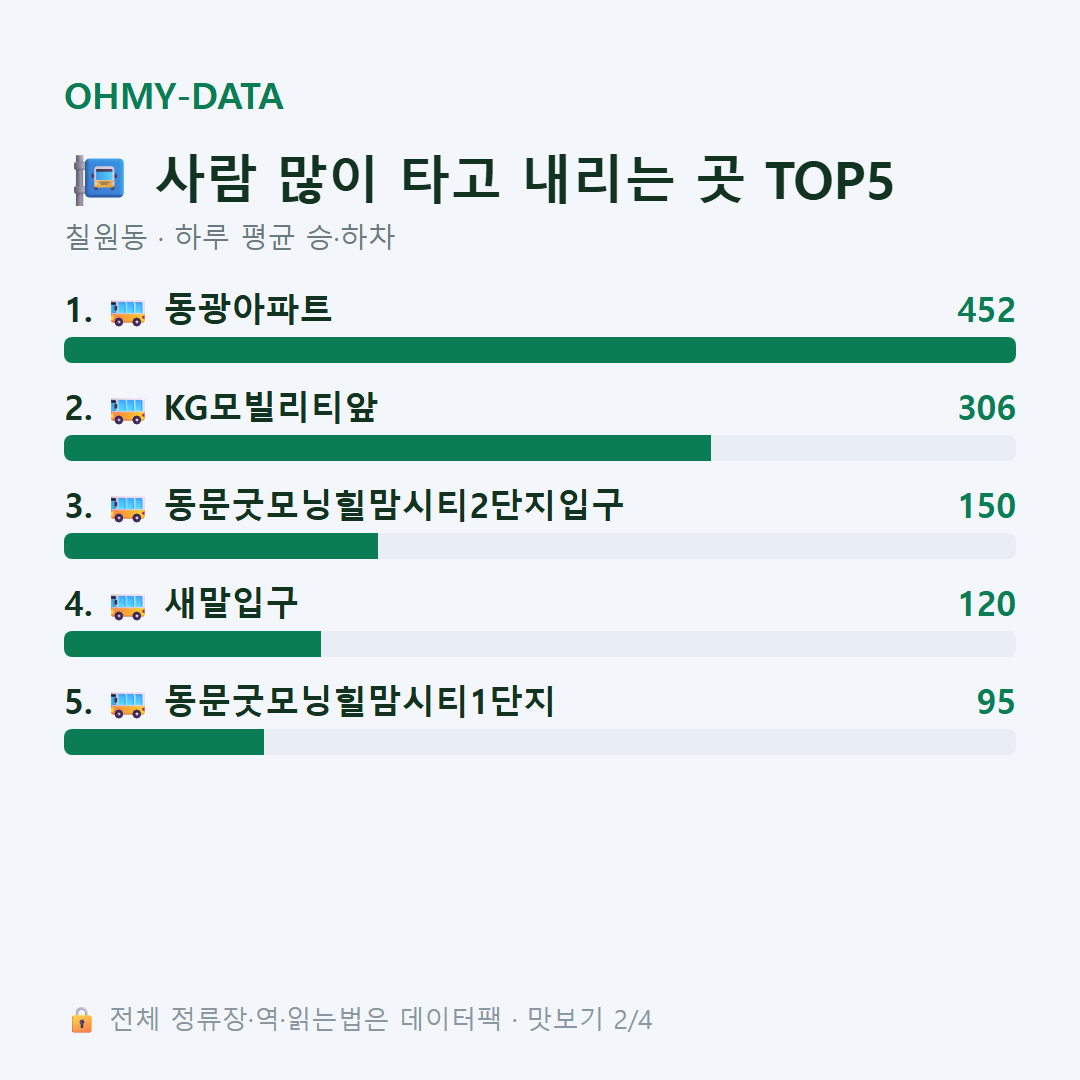Screen dimensions: 1080x1080
Task: Click the bus icon beside 동문굿모닝힐맘시티1단지
Action: (127, 703)
